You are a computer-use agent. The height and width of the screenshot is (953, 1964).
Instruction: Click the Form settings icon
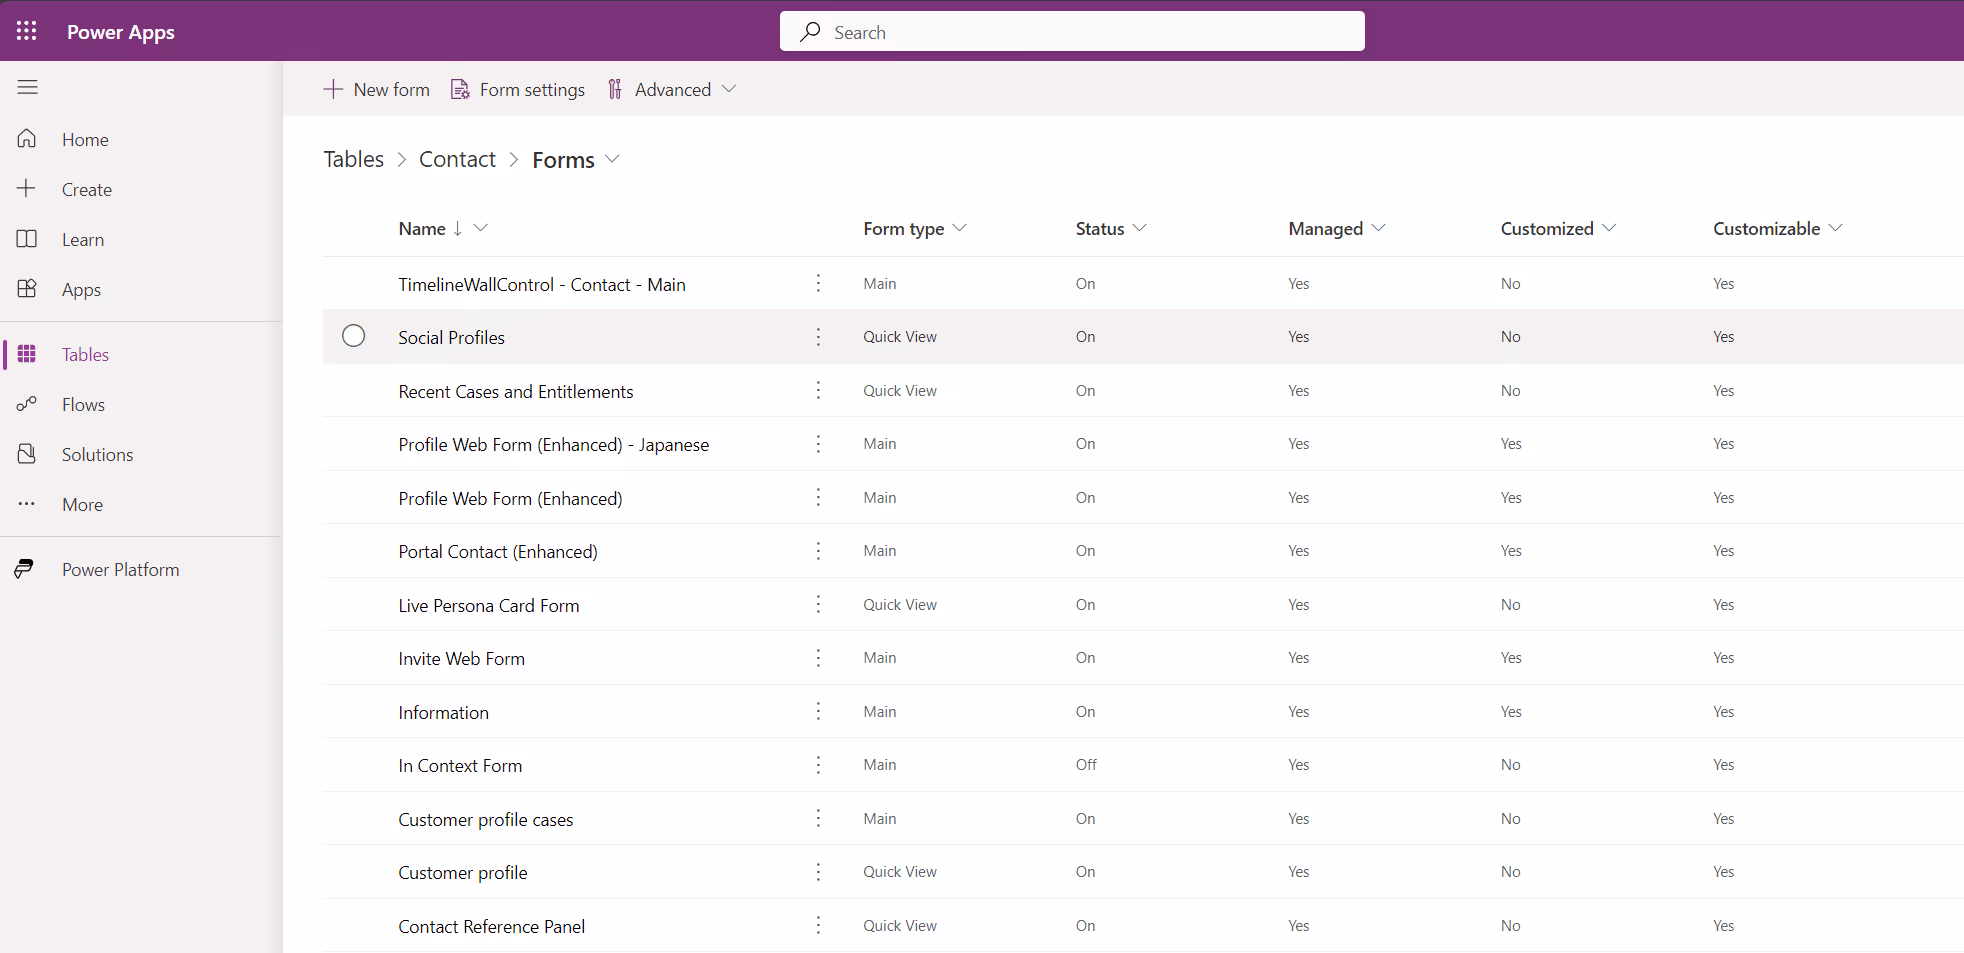click(x=460, y=89)
